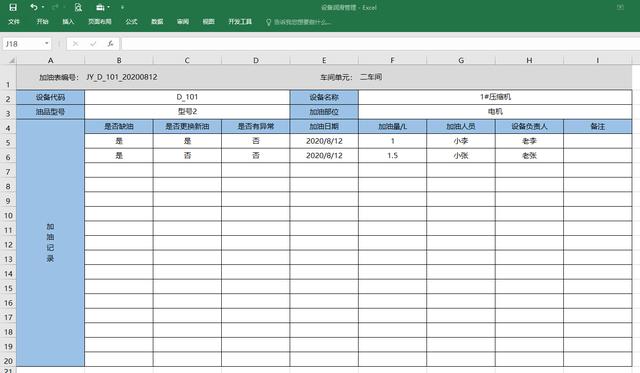Viewport: 640px width, 373px height.
Task: Click the 小李 cell
Action: tap(461, 141)
